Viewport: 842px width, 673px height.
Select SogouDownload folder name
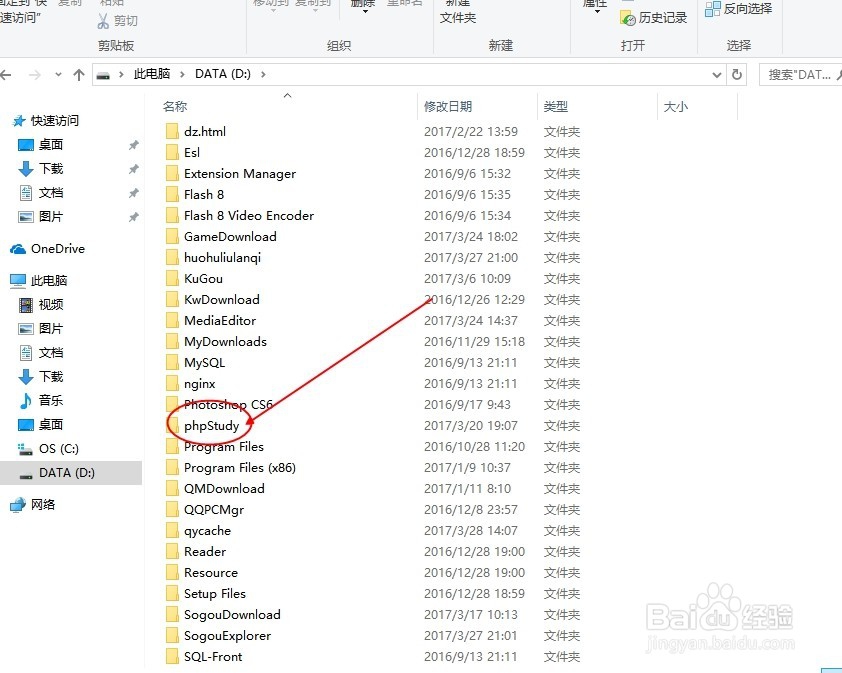click(x=233, y=614)
